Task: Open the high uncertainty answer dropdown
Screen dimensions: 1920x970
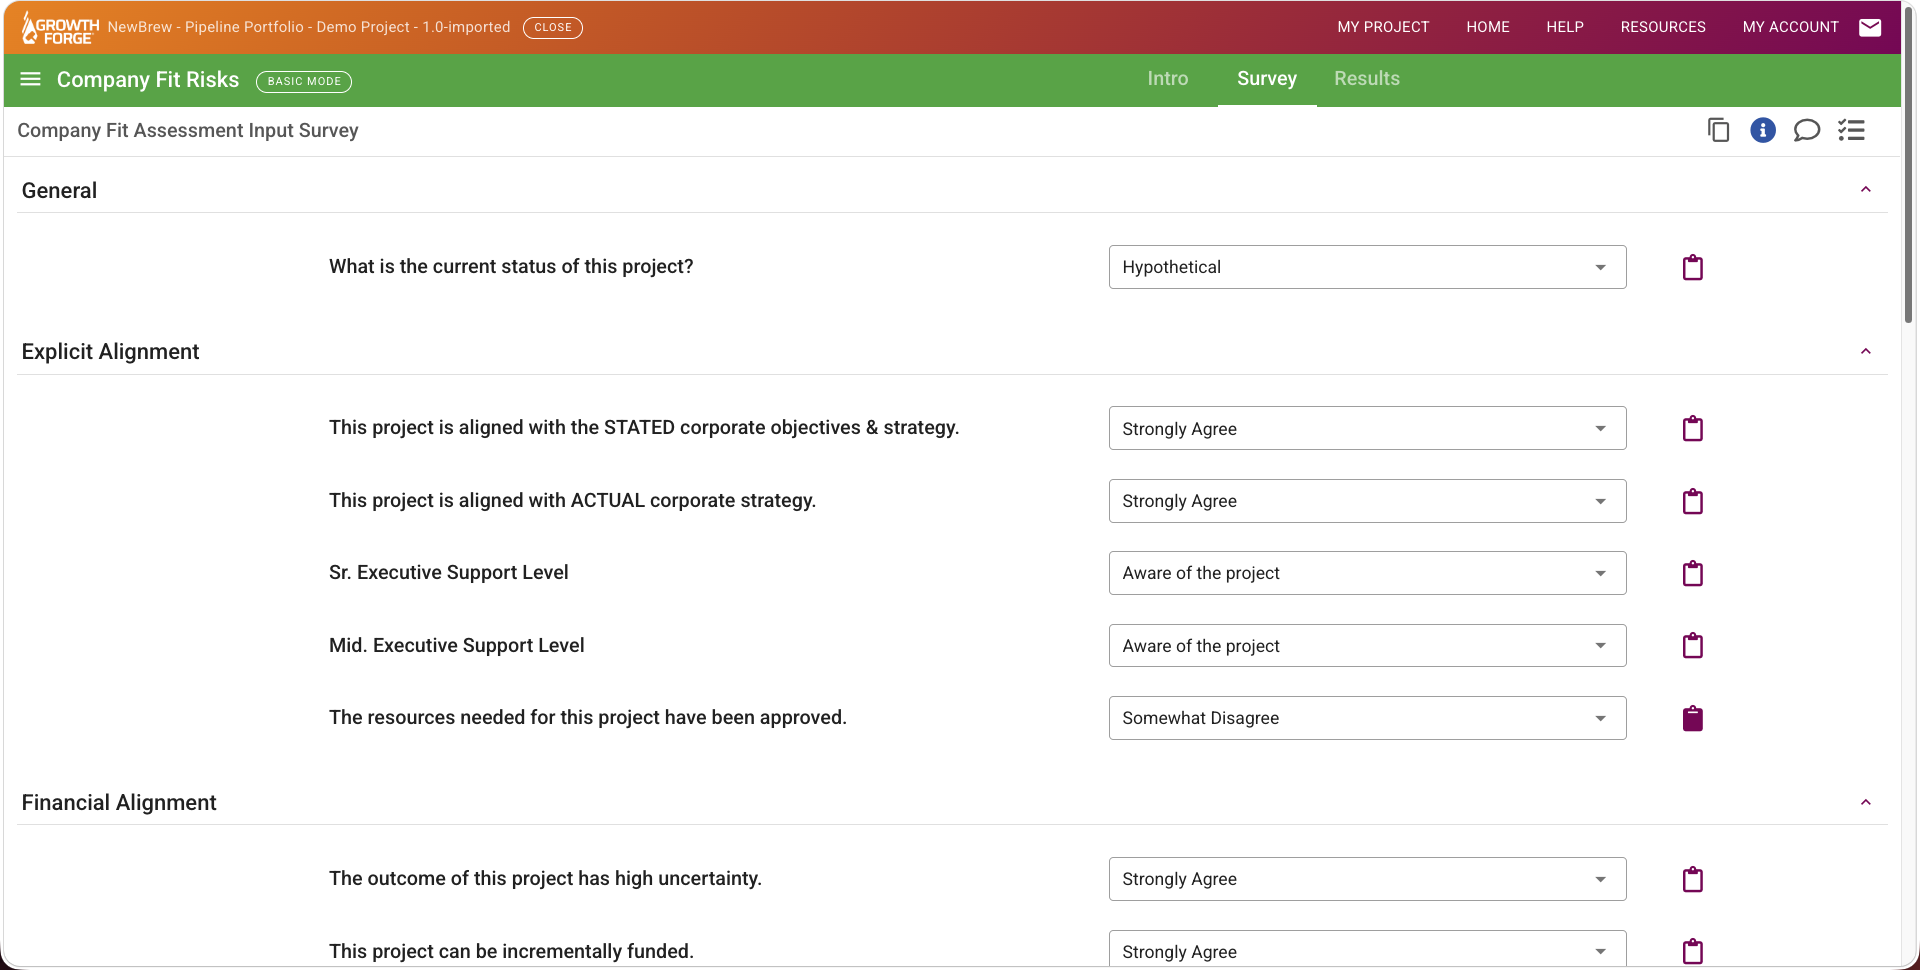Action: click(1367, 879)
